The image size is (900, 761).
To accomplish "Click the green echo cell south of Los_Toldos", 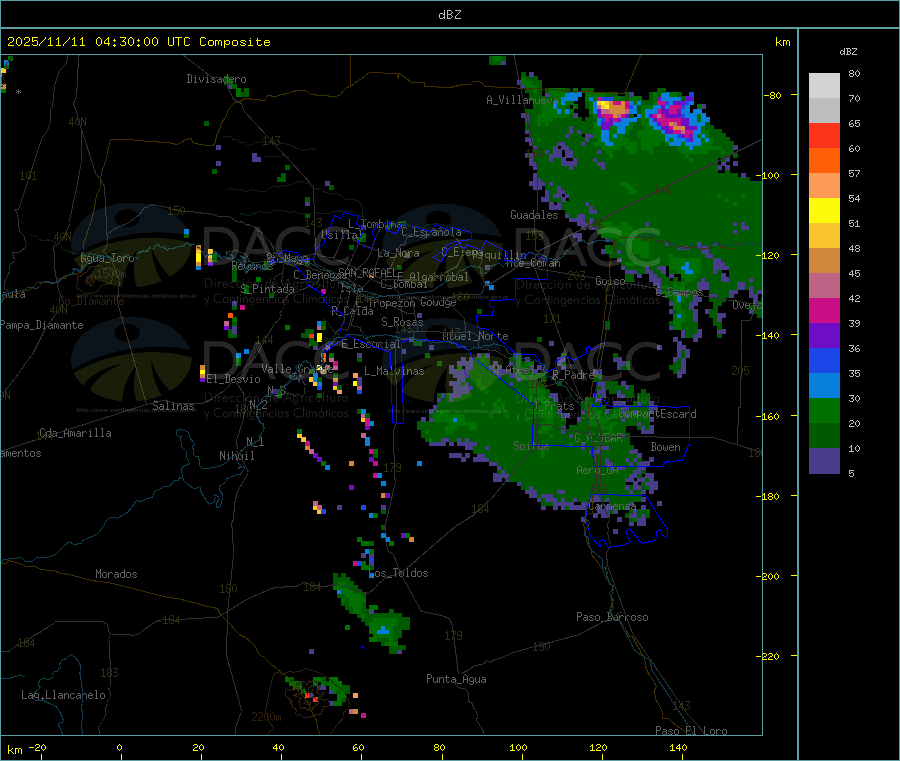I will [x=373, y=612].
